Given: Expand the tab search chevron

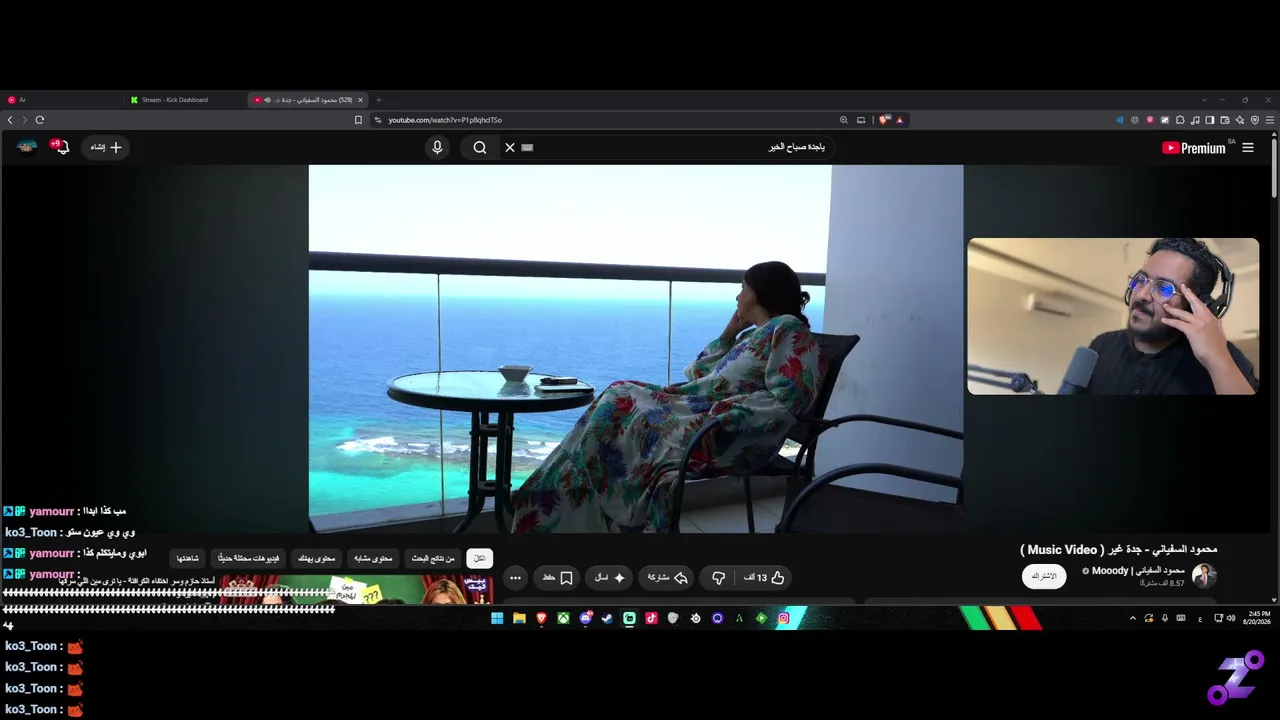Looking at the screenshot, I should (1204, 100).
